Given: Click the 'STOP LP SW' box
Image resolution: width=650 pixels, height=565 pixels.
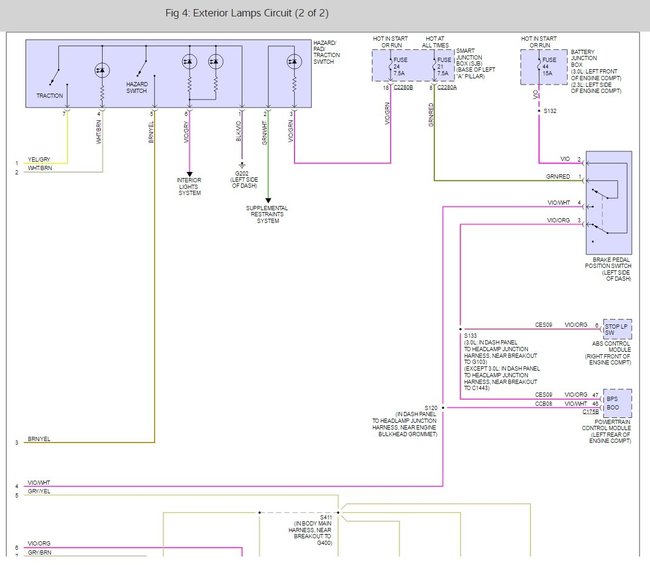Looking at the screenshot, I should (617, 330).
